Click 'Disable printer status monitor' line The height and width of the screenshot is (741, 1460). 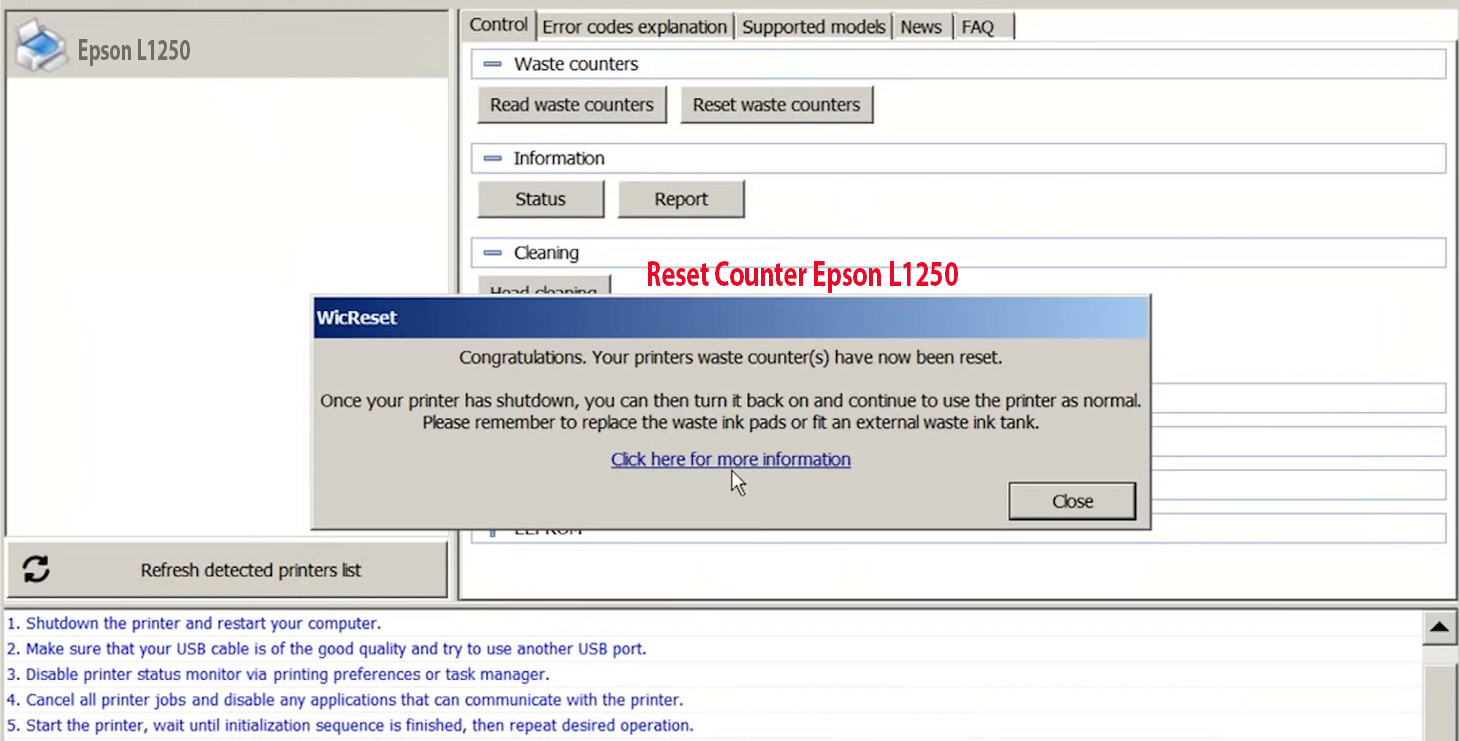tap(277, 675)
